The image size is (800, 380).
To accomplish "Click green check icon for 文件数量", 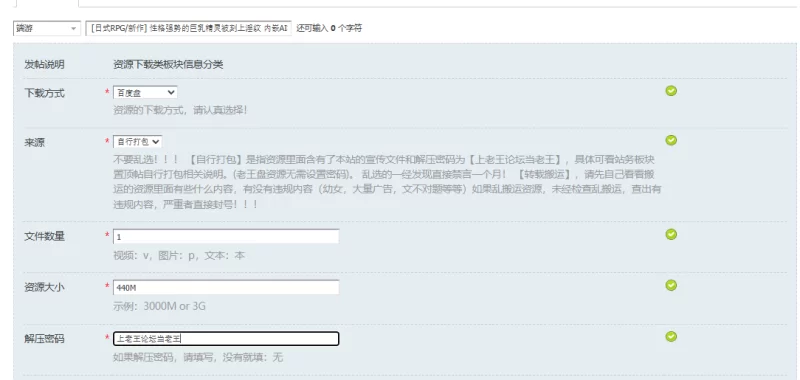I will [671, 234].
